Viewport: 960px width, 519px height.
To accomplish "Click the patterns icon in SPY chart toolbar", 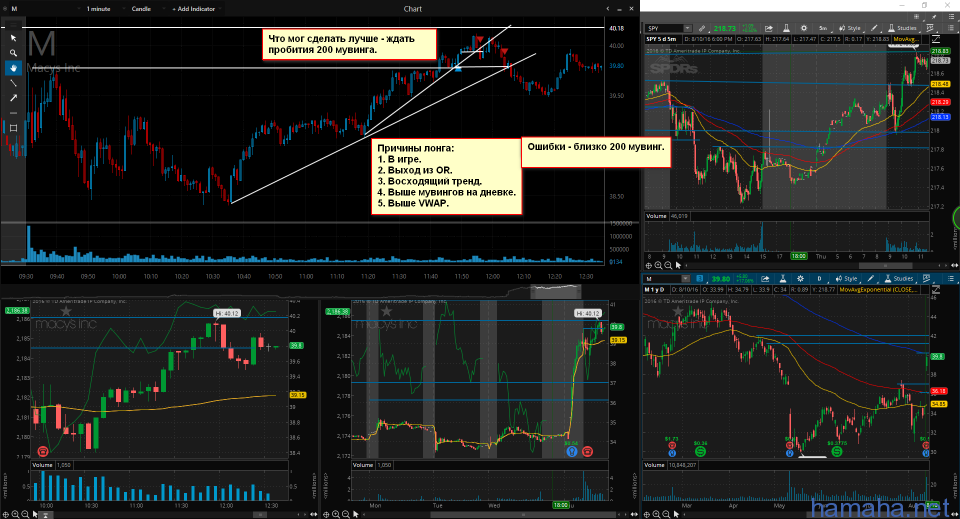I will click(x=930, y=28).
